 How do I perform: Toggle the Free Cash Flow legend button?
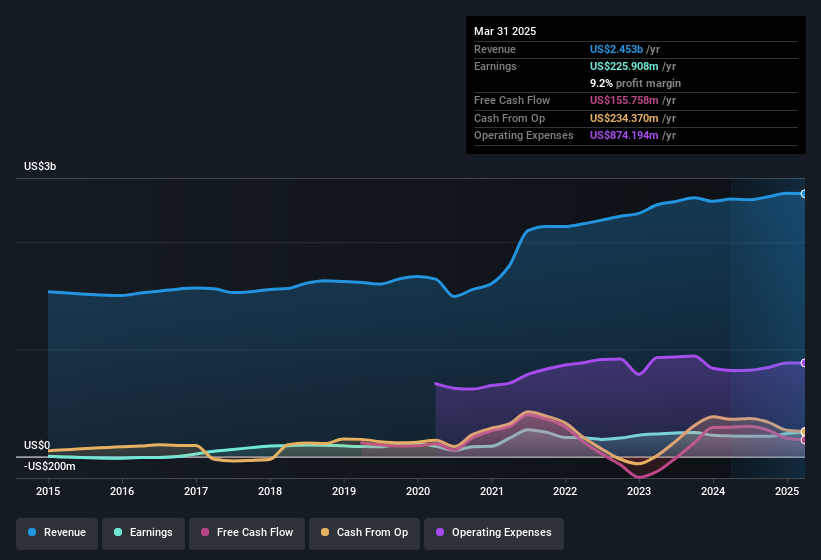pos(247,533)
